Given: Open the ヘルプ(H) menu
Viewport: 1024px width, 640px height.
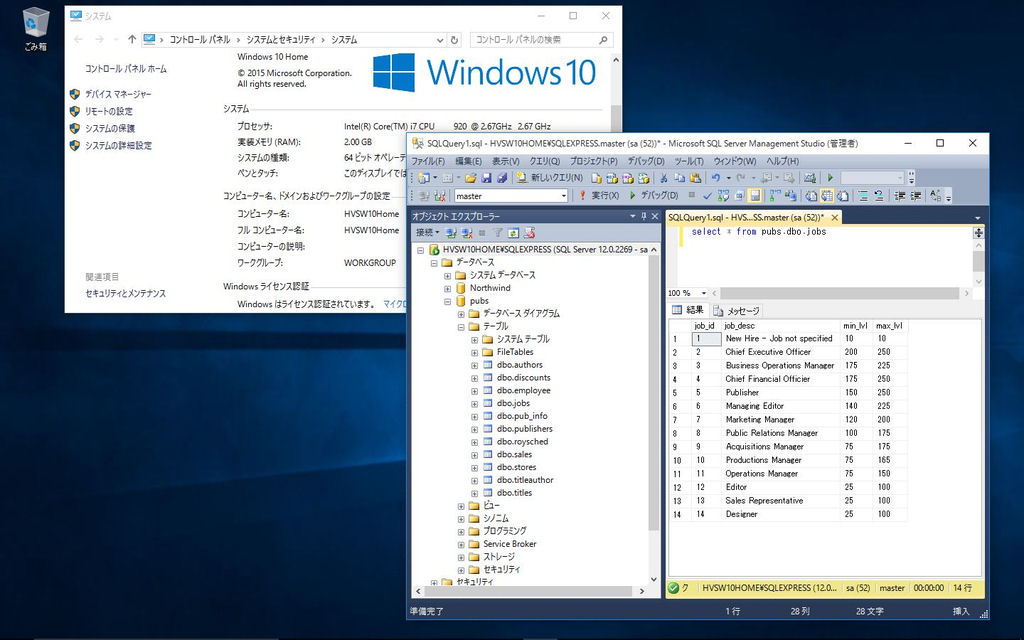Looking at the screenshot, I should 782,161.
